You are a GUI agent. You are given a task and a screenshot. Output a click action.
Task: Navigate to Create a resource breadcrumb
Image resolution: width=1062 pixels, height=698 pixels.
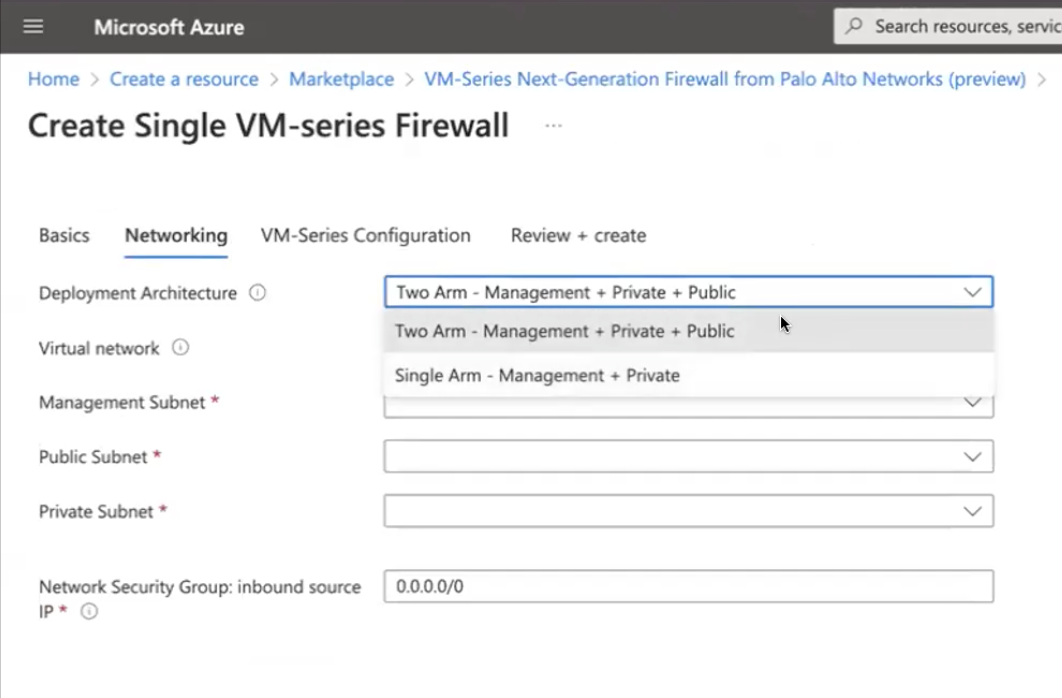[184, 79]
